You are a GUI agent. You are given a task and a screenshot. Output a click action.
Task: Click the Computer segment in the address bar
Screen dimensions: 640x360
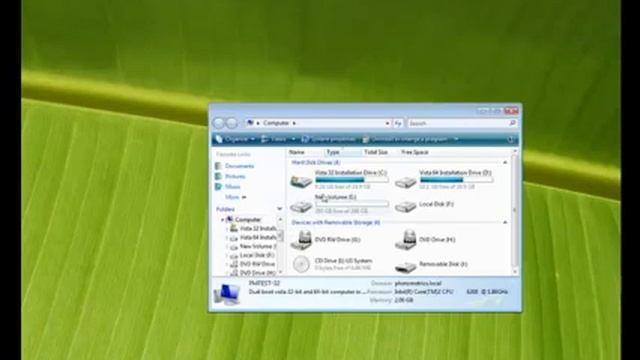point(276,123)
